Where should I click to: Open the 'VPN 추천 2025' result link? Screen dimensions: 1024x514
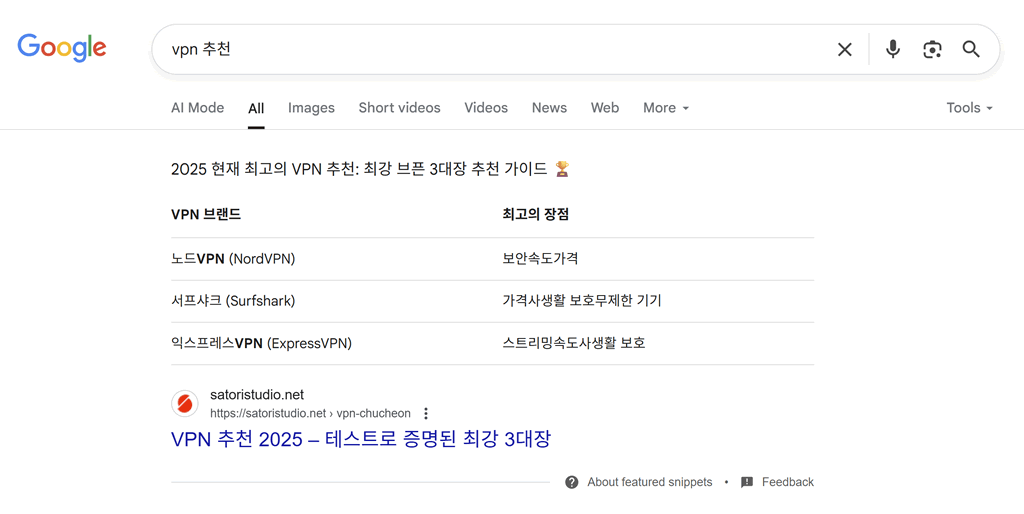[x=361, y=439]
